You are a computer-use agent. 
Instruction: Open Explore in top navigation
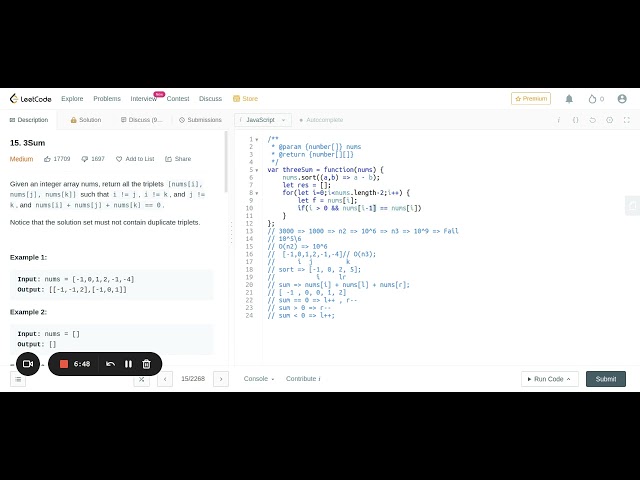(x=72, y=99)
